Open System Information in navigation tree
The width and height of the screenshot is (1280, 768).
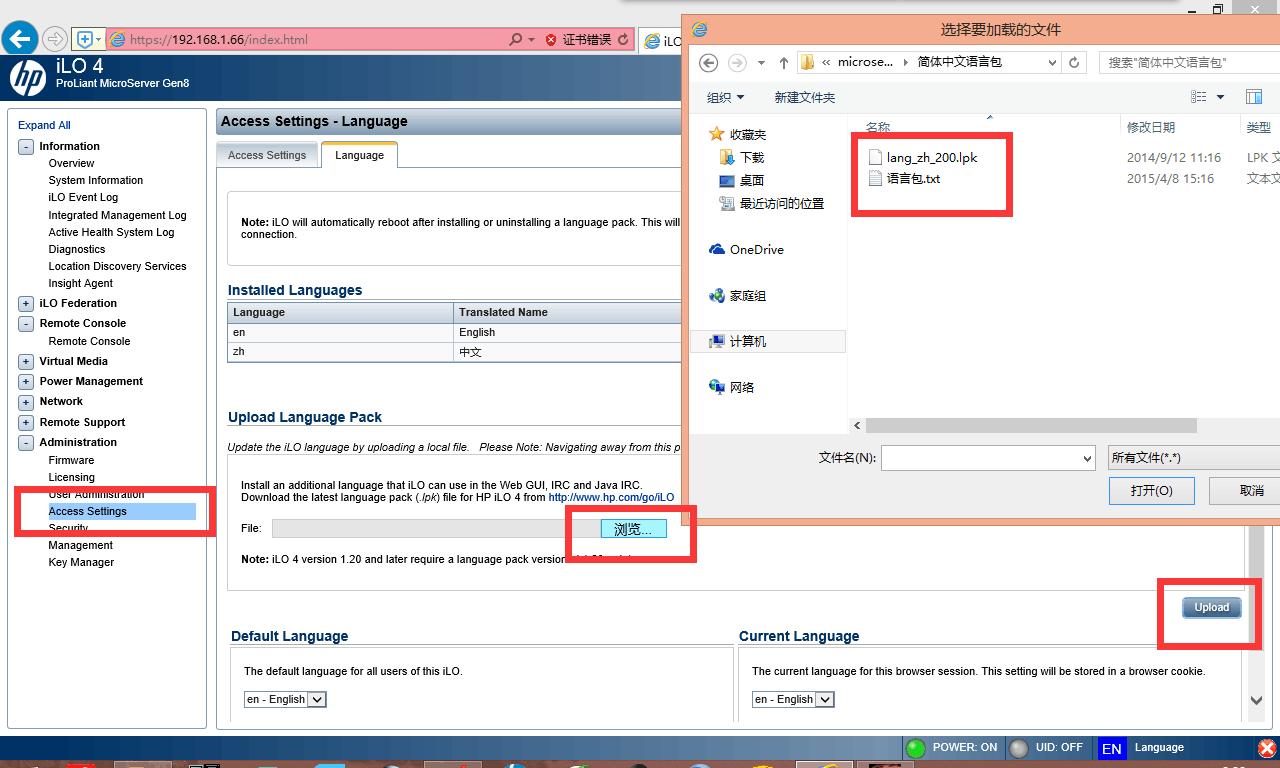[96, 181]
